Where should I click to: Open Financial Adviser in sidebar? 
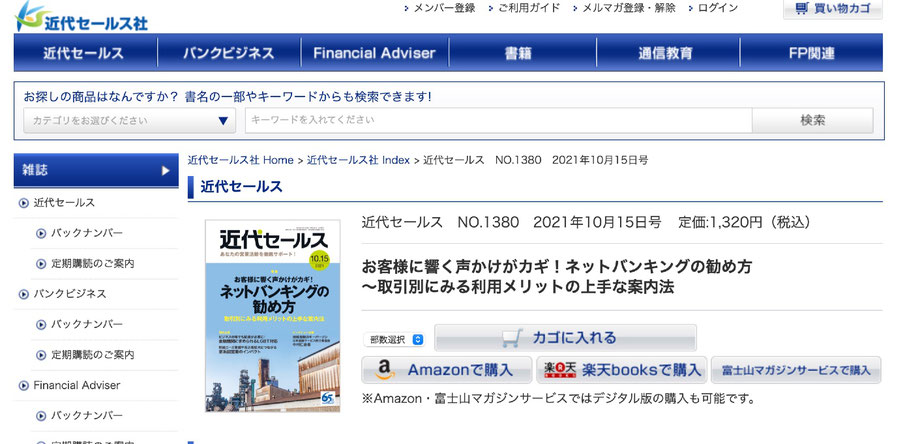pyautogui.click(x=77, y=385)
